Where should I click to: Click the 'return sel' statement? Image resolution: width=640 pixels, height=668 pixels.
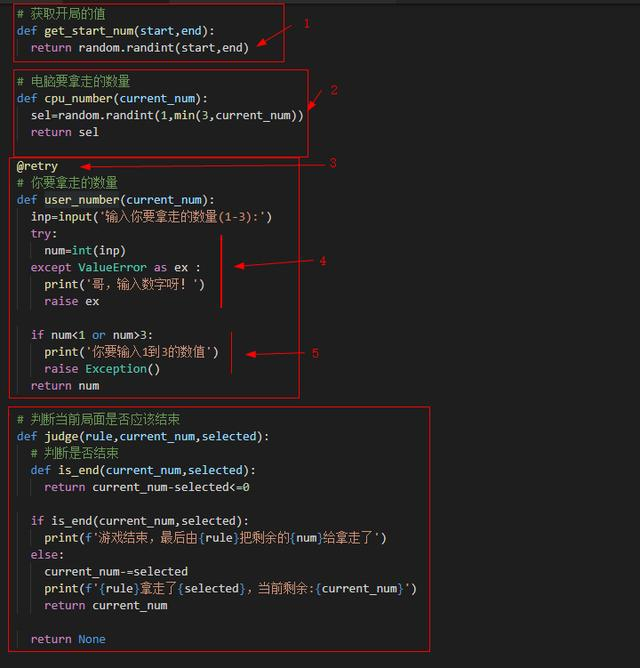point(65,132)
